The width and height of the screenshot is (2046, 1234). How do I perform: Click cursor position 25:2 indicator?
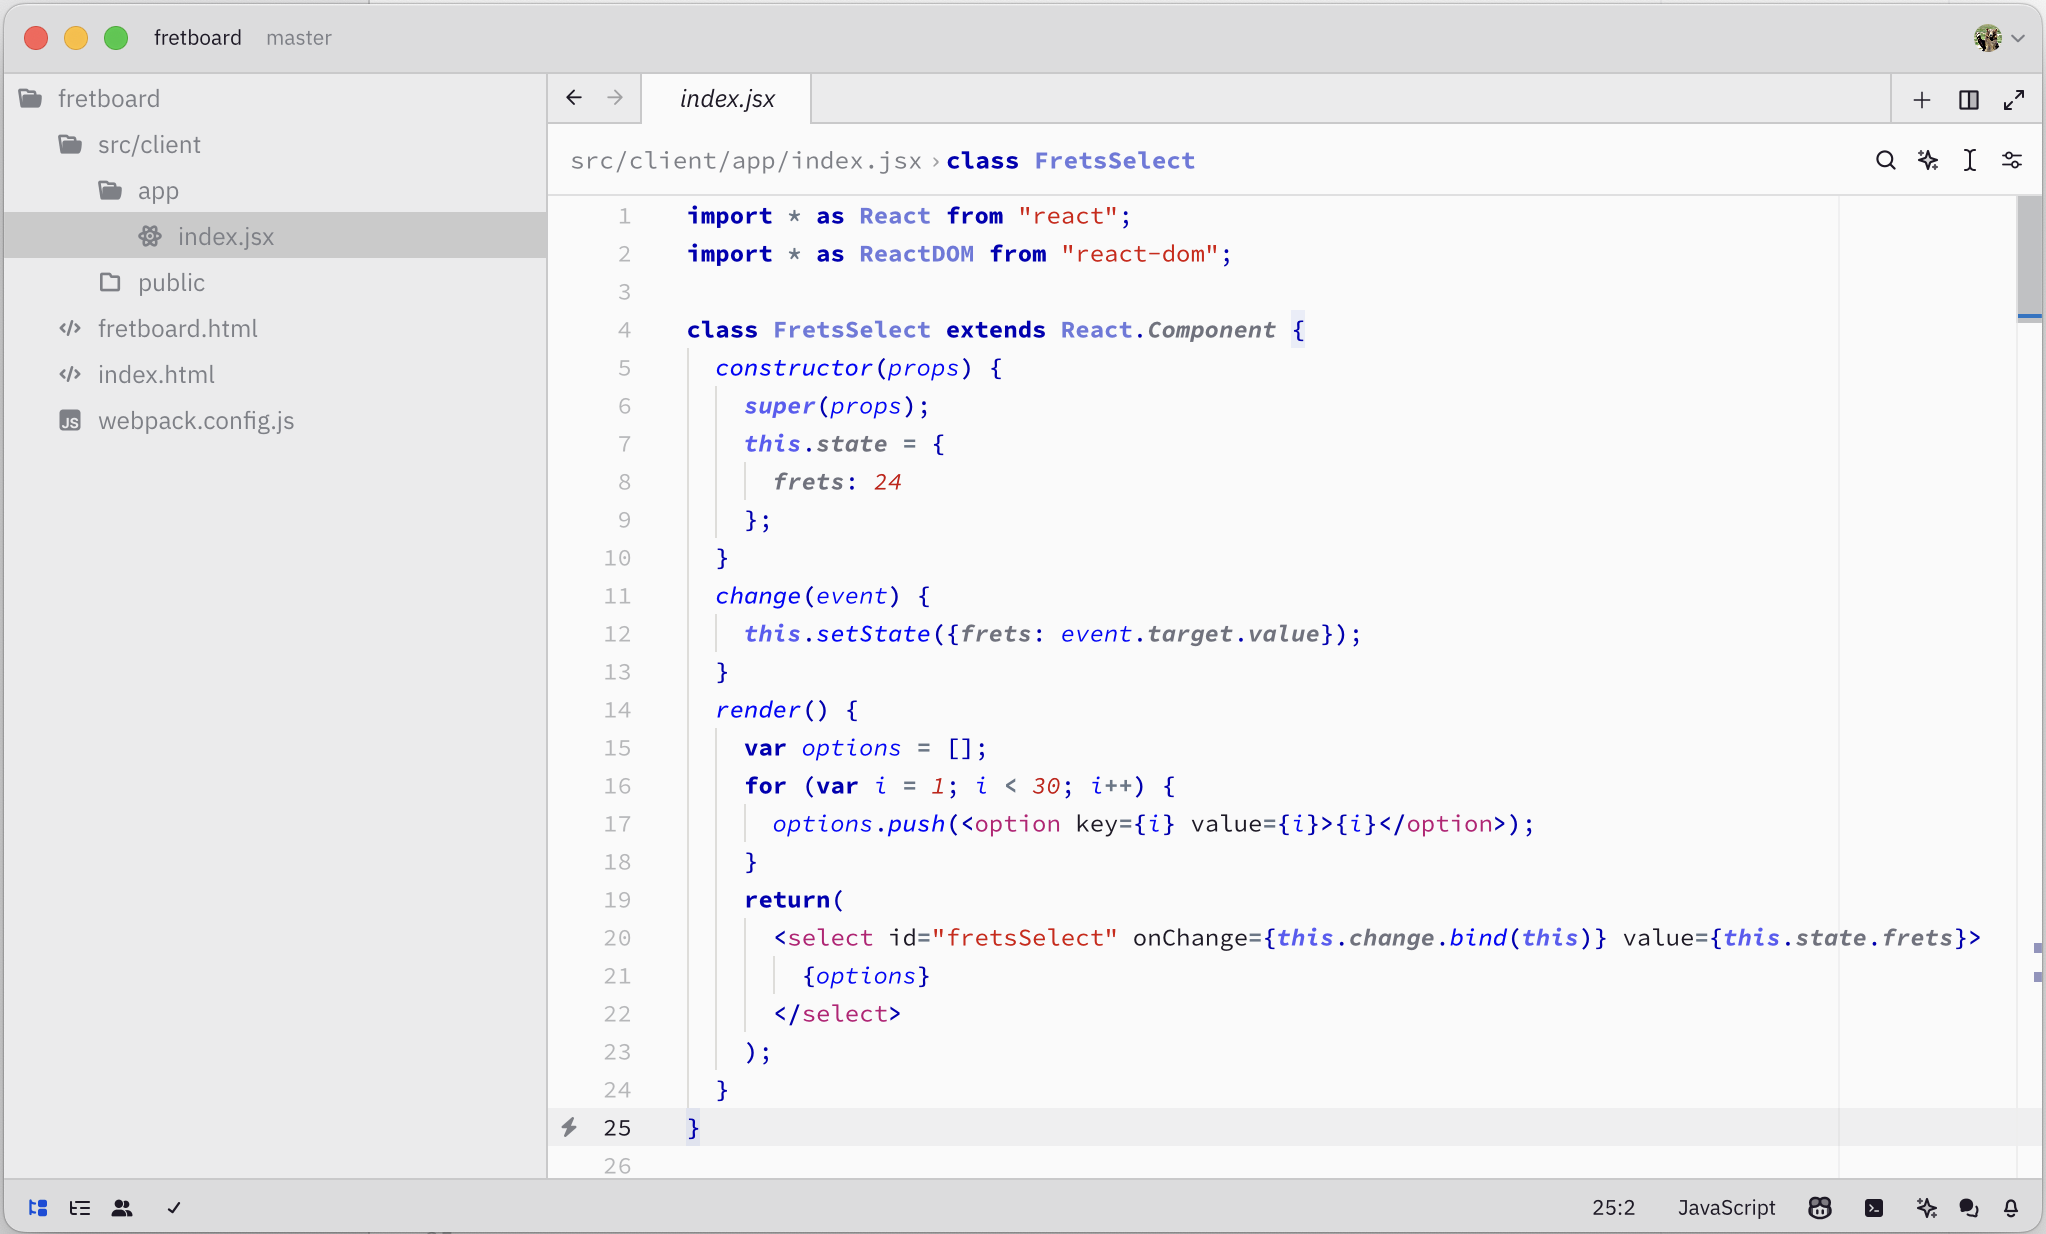coord(1613,1208)
